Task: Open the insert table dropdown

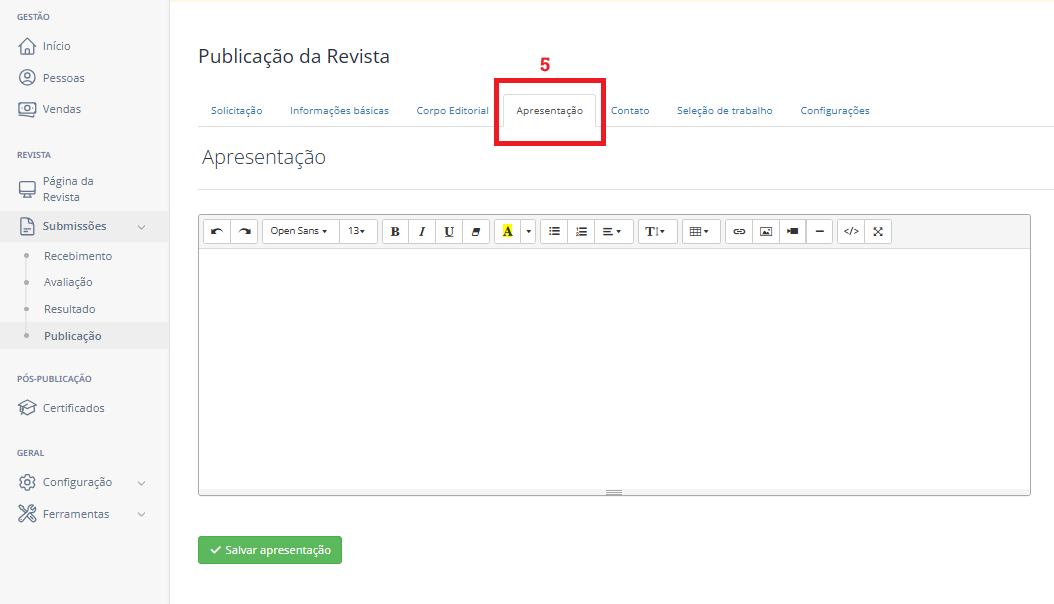Action: [x=700, y=231]
